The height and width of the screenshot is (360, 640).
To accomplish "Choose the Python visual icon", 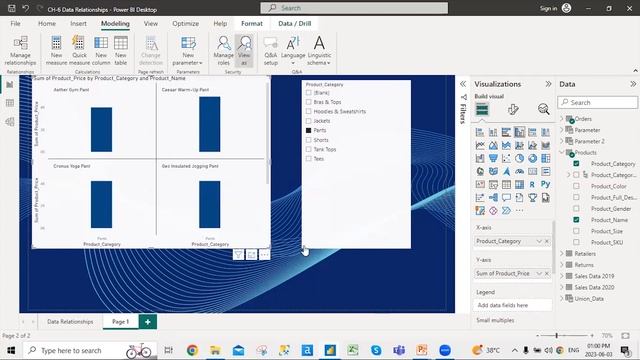I will pyautogui.click(x=545, y=184).
